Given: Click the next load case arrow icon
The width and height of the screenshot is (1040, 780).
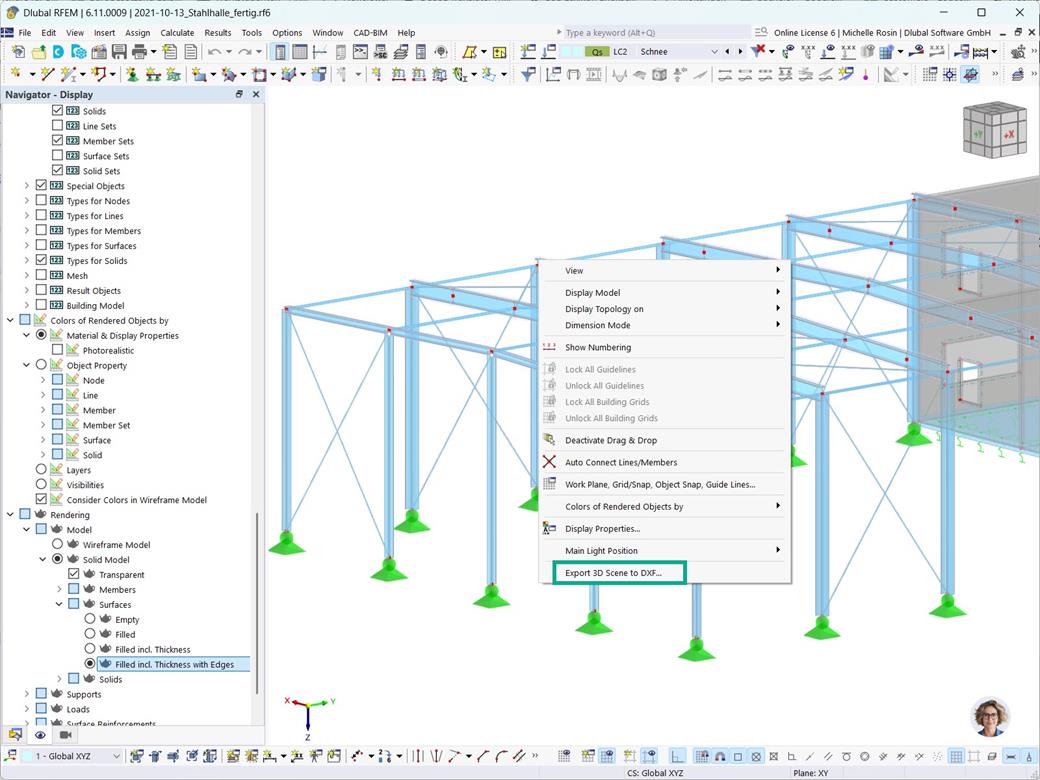Looking at the screenshot, I should pyautogui.click(x=740, y=51).
